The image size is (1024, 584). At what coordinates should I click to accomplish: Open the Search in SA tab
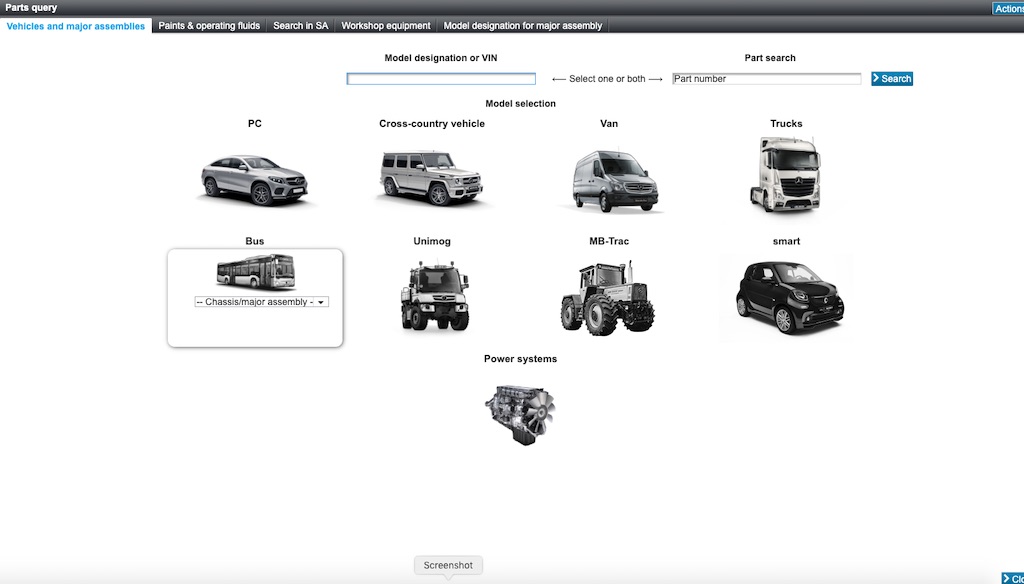point(301,26)
